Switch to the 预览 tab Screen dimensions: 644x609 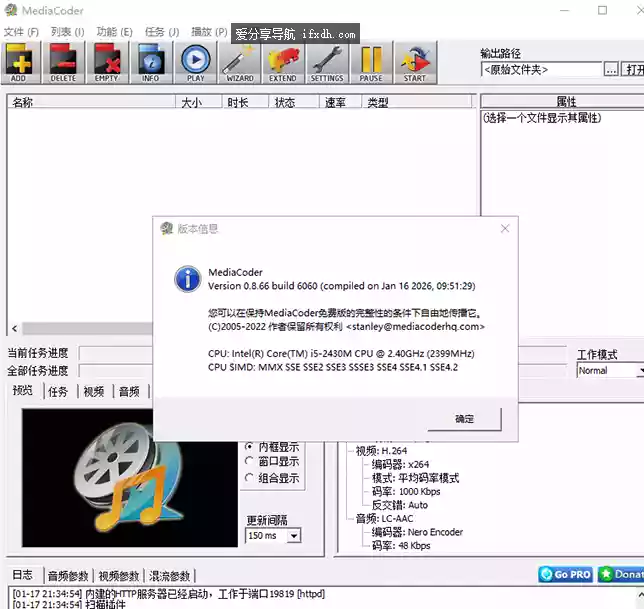[x=23, y=390]
